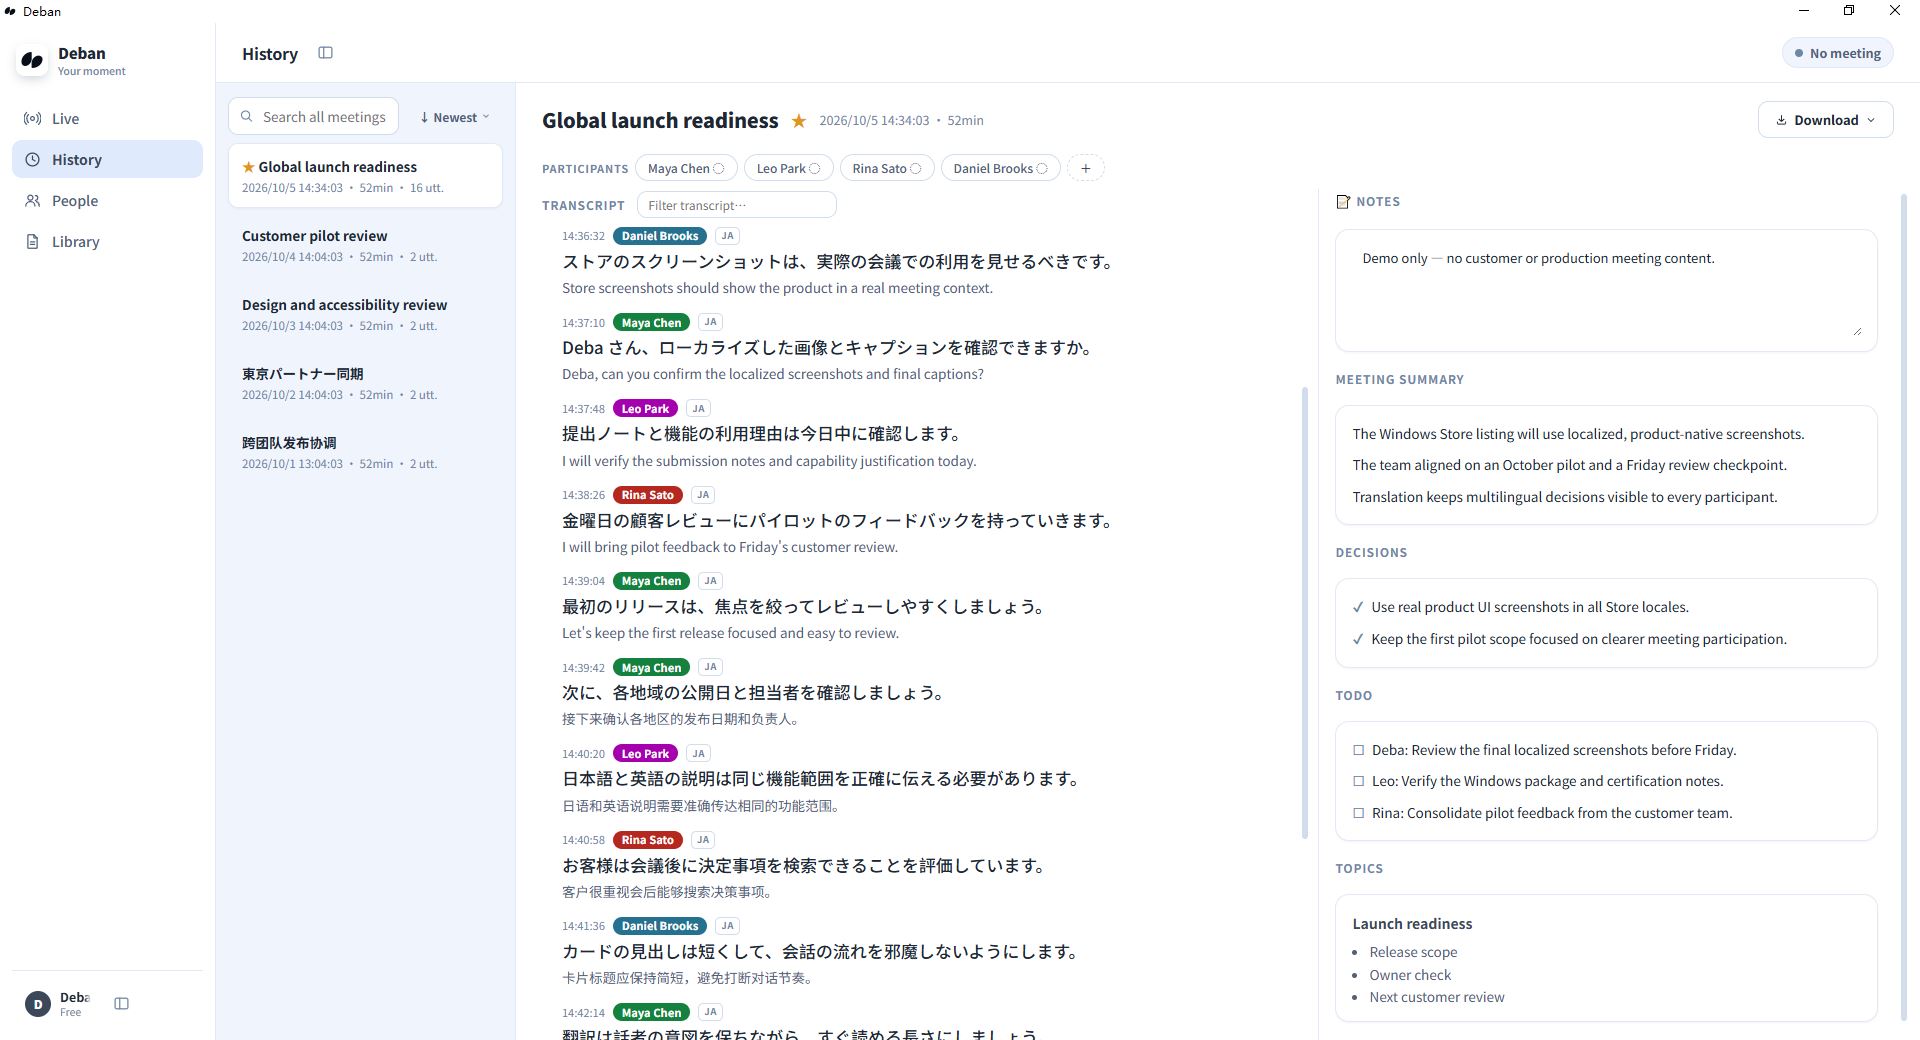Click inside the Notes text area
Viewport: 1920px width, 1040px height.
tap(1606, 290)
